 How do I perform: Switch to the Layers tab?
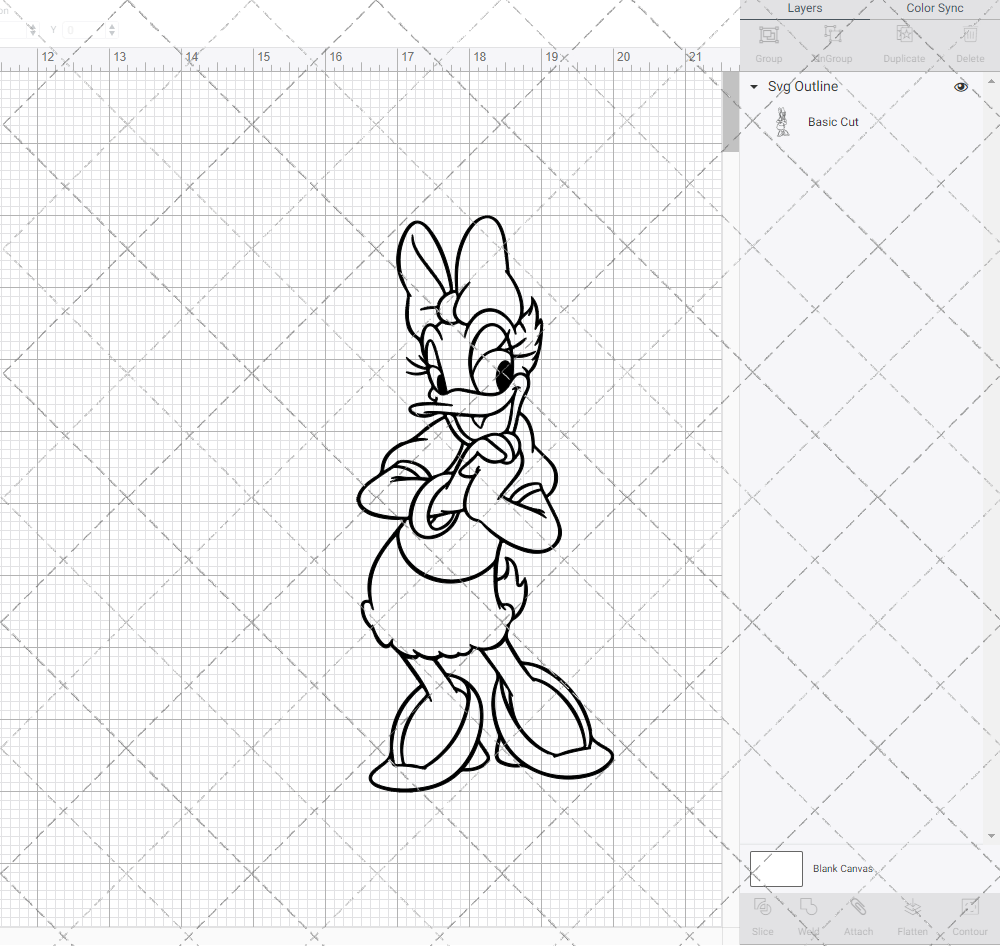[x=804, y=8]
